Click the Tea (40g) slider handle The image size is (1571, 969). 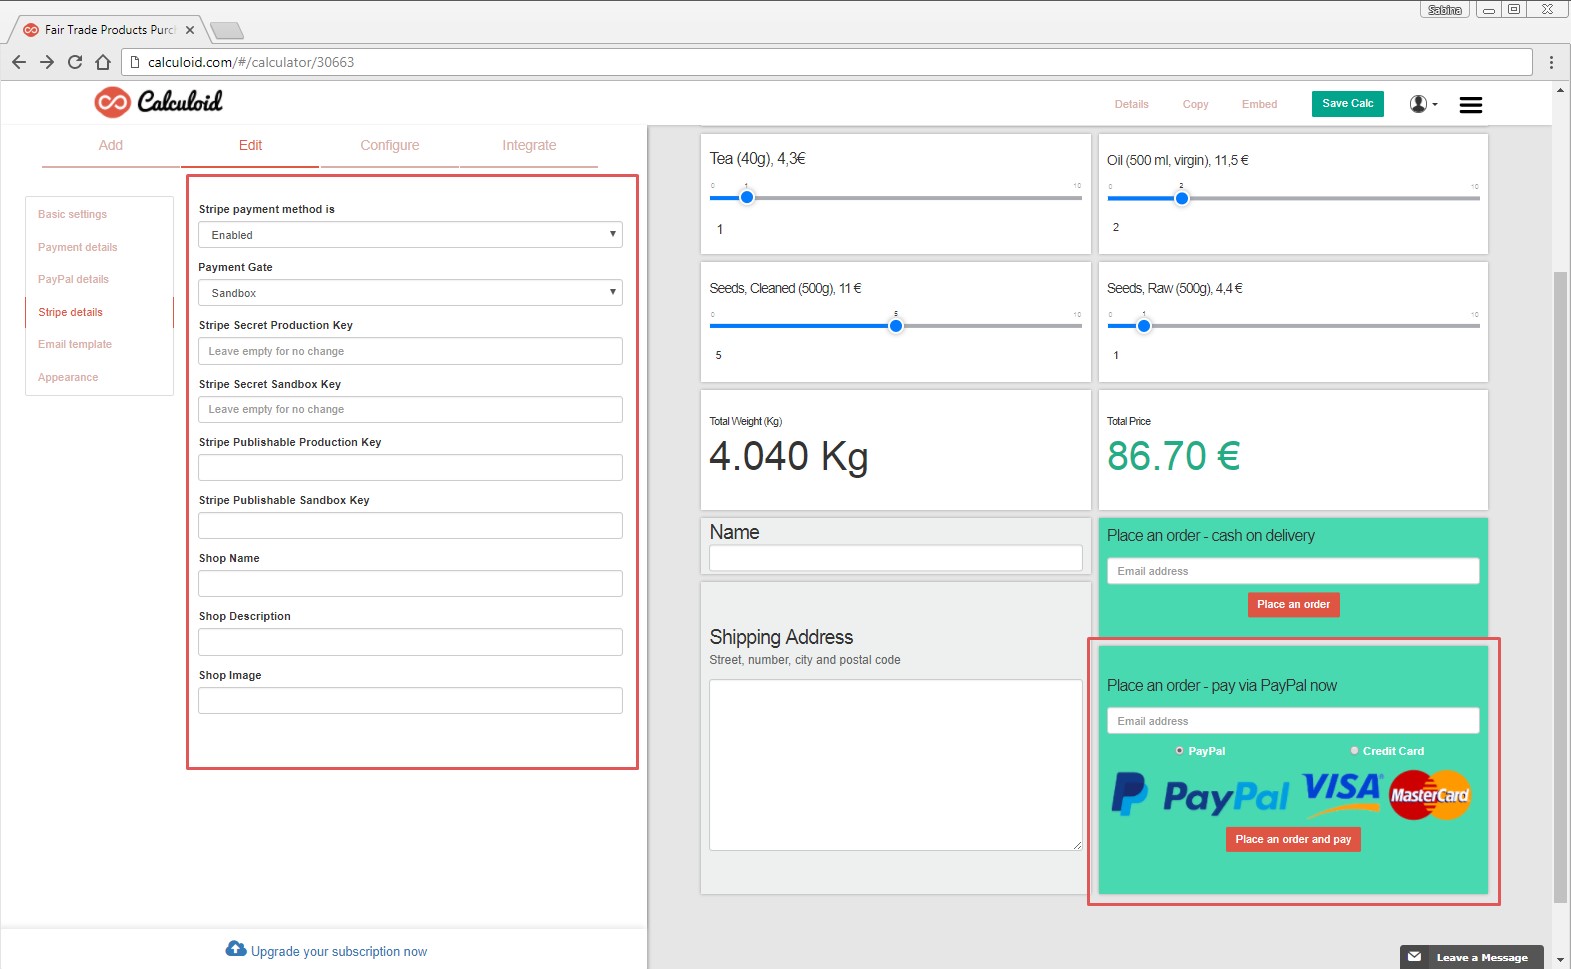746,197
